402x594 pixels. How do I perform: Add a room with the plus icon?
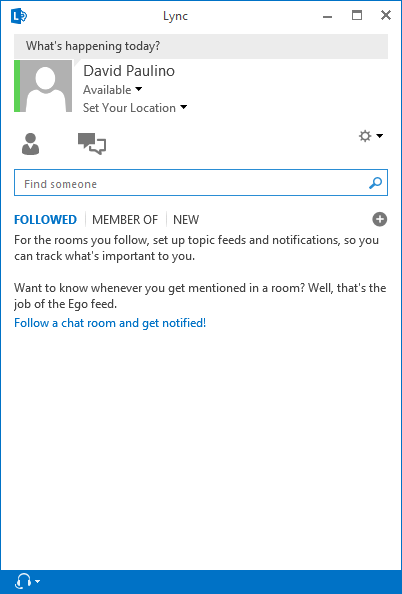pyautogui.click(x=380, y=219)
